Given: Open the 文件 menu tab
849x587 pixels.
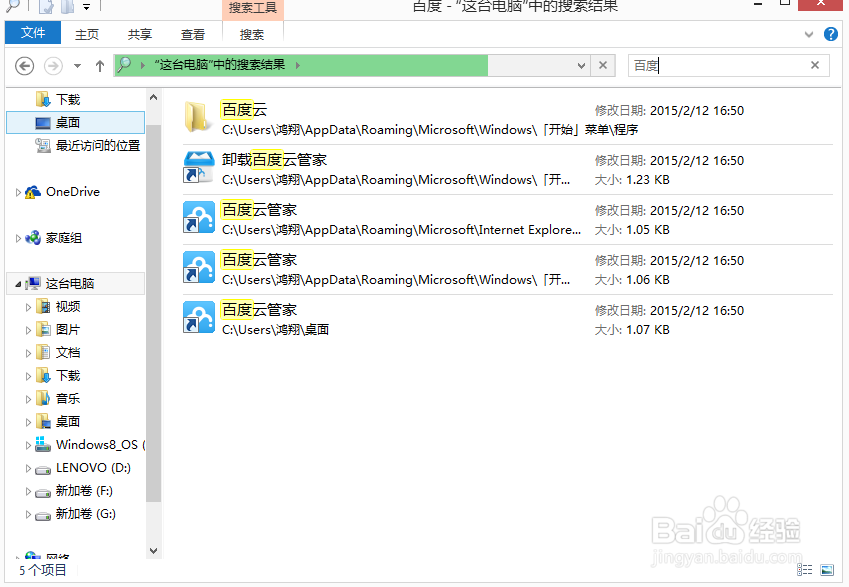Looking at the screenshot, I should click(x=32, y=33).
